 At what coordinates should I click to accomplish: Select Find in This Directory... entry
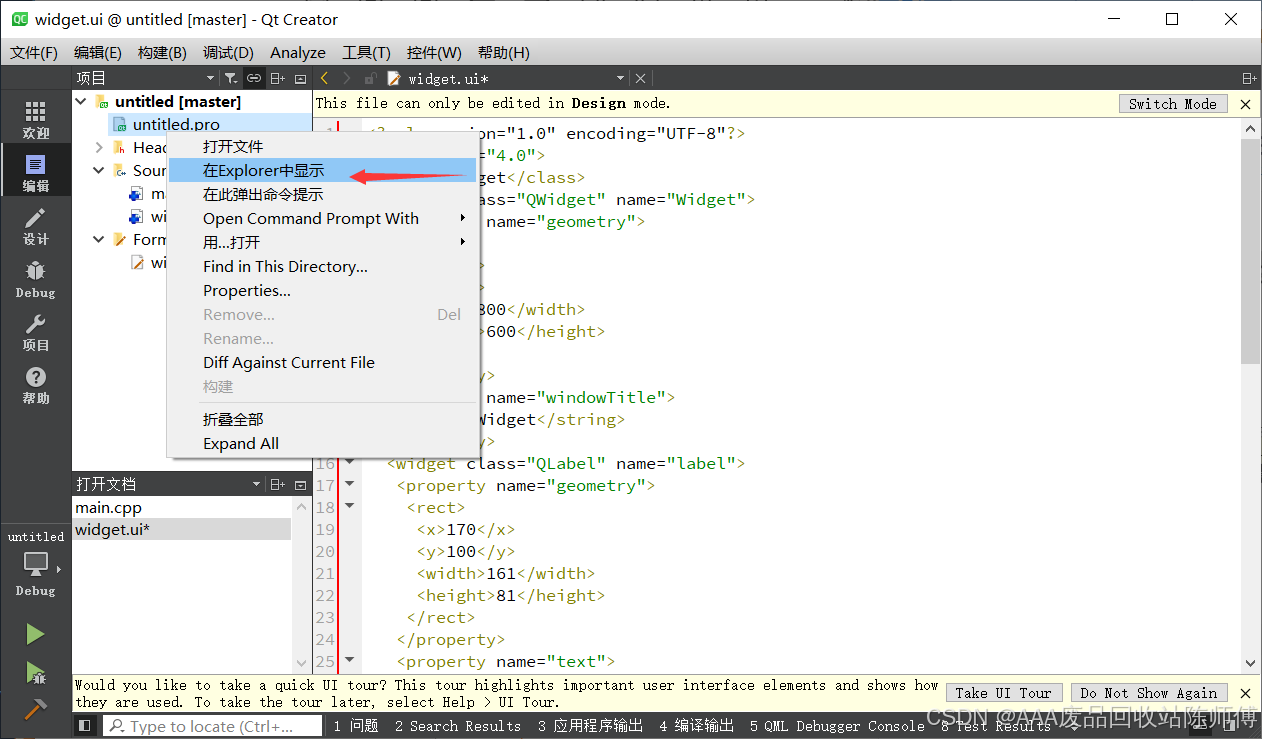pos(323,266)
